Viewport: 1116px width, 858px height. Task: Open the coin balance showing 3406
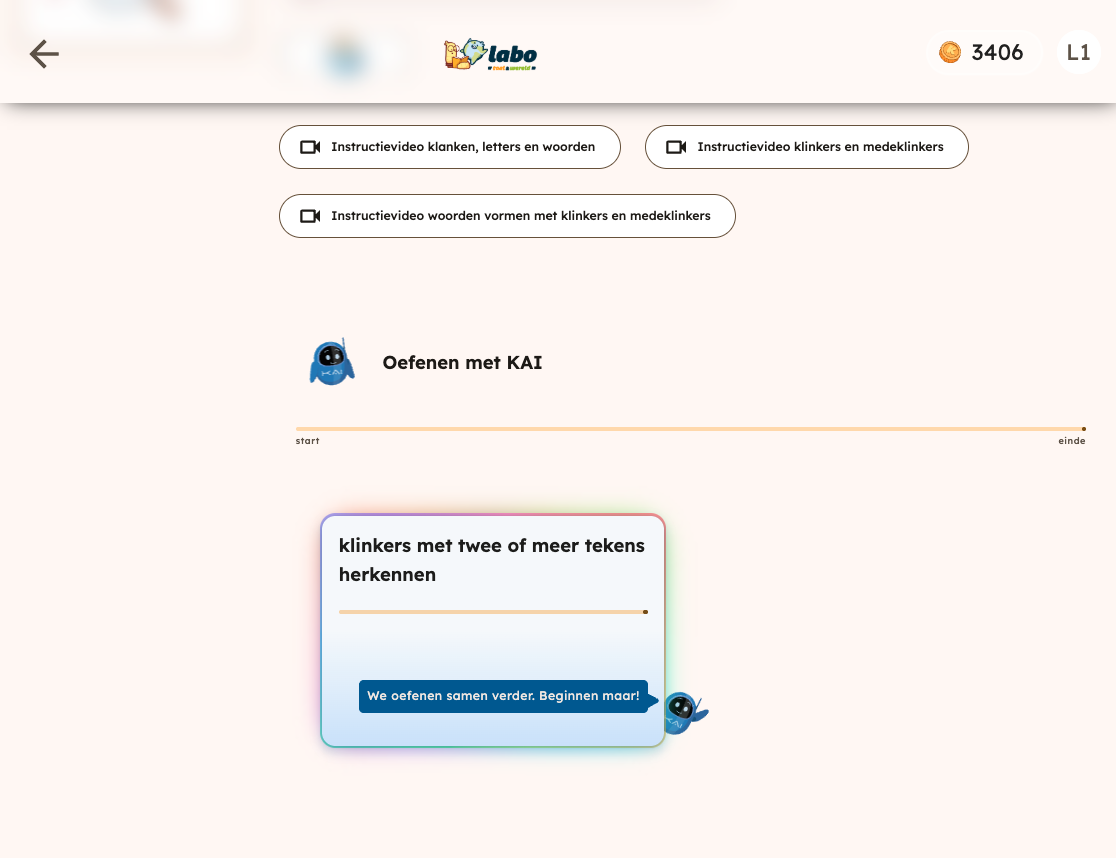click(x=984, y=53)
